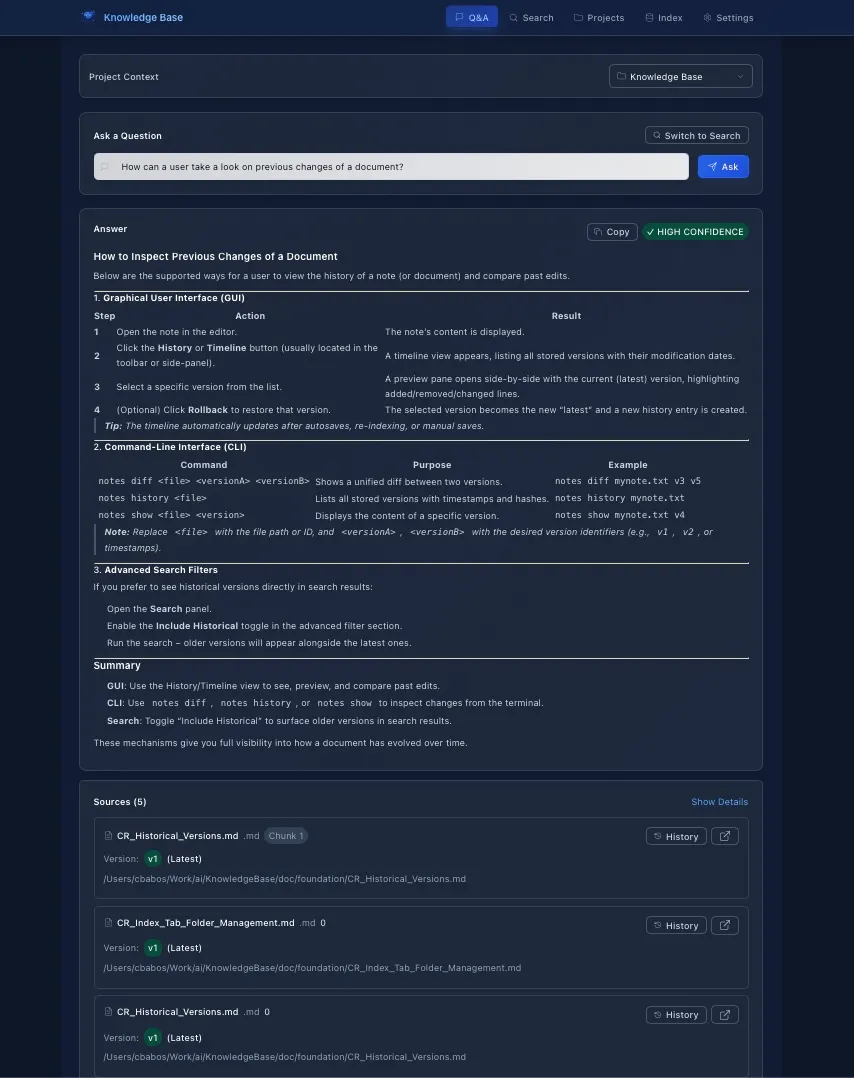Viewport: 854px width, 1078px height.
Task: Click the Knowledge Base logo icon
Action: point(88,16)
